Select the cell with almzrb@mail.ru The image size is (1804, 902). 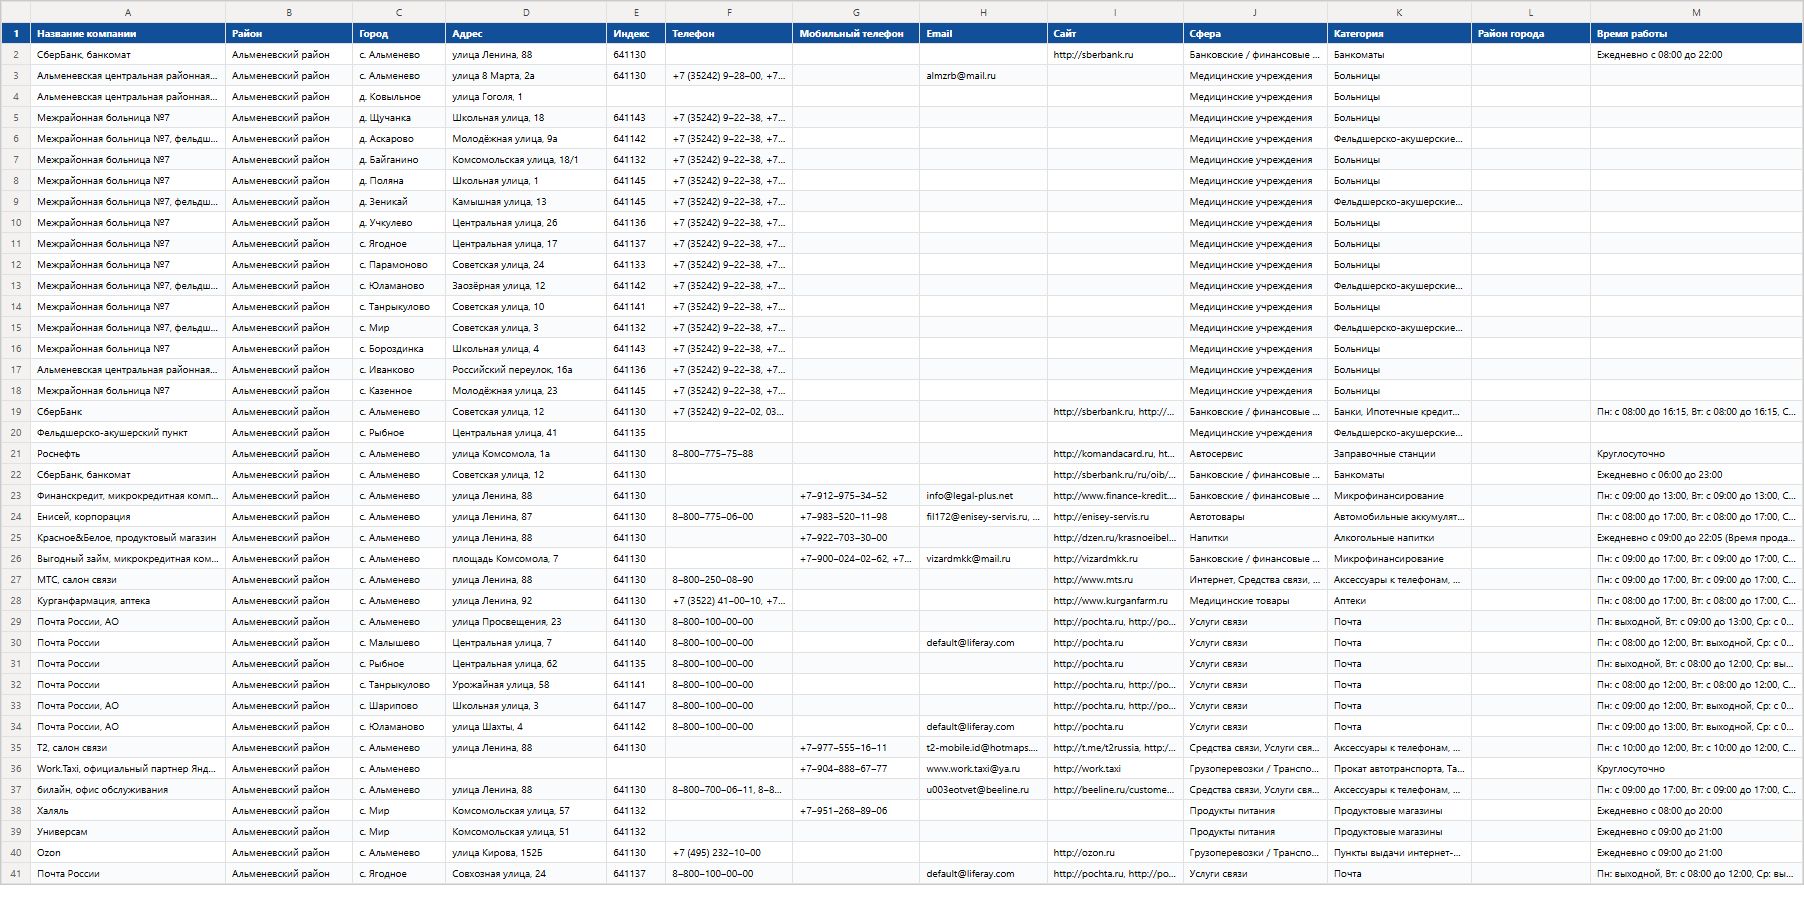(x=983, y=76)
